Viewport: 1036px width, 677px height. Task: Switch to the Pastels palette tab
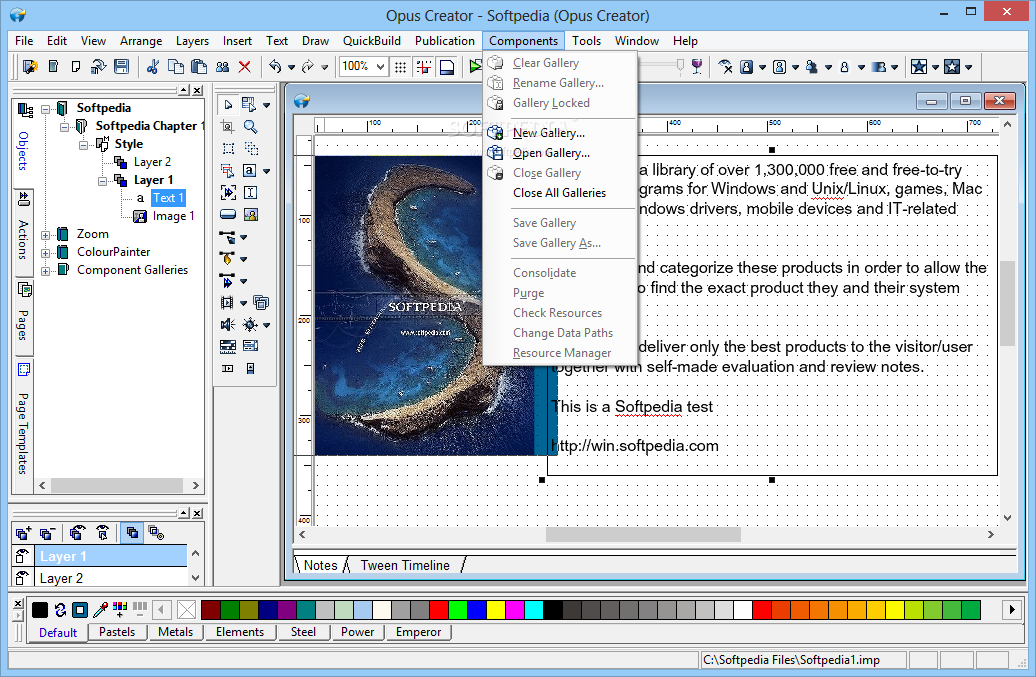coord(117,631)
